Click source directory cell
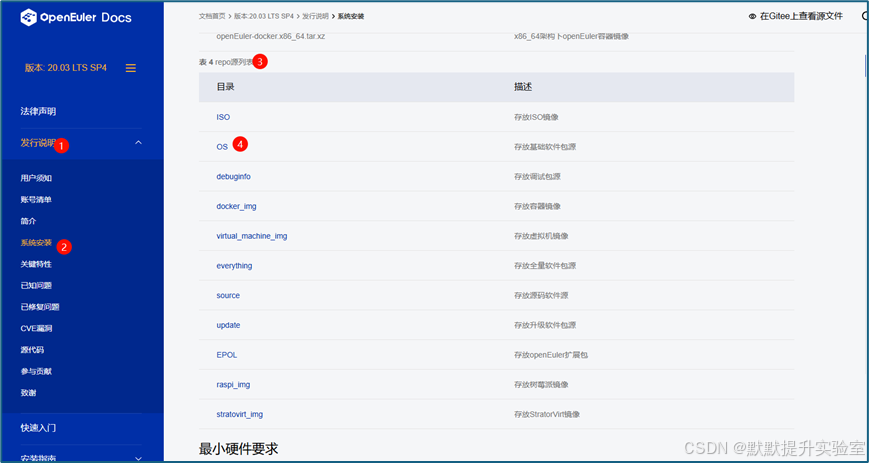The height and width of the screenshot is (463, 869). click(x=228, y=296)
